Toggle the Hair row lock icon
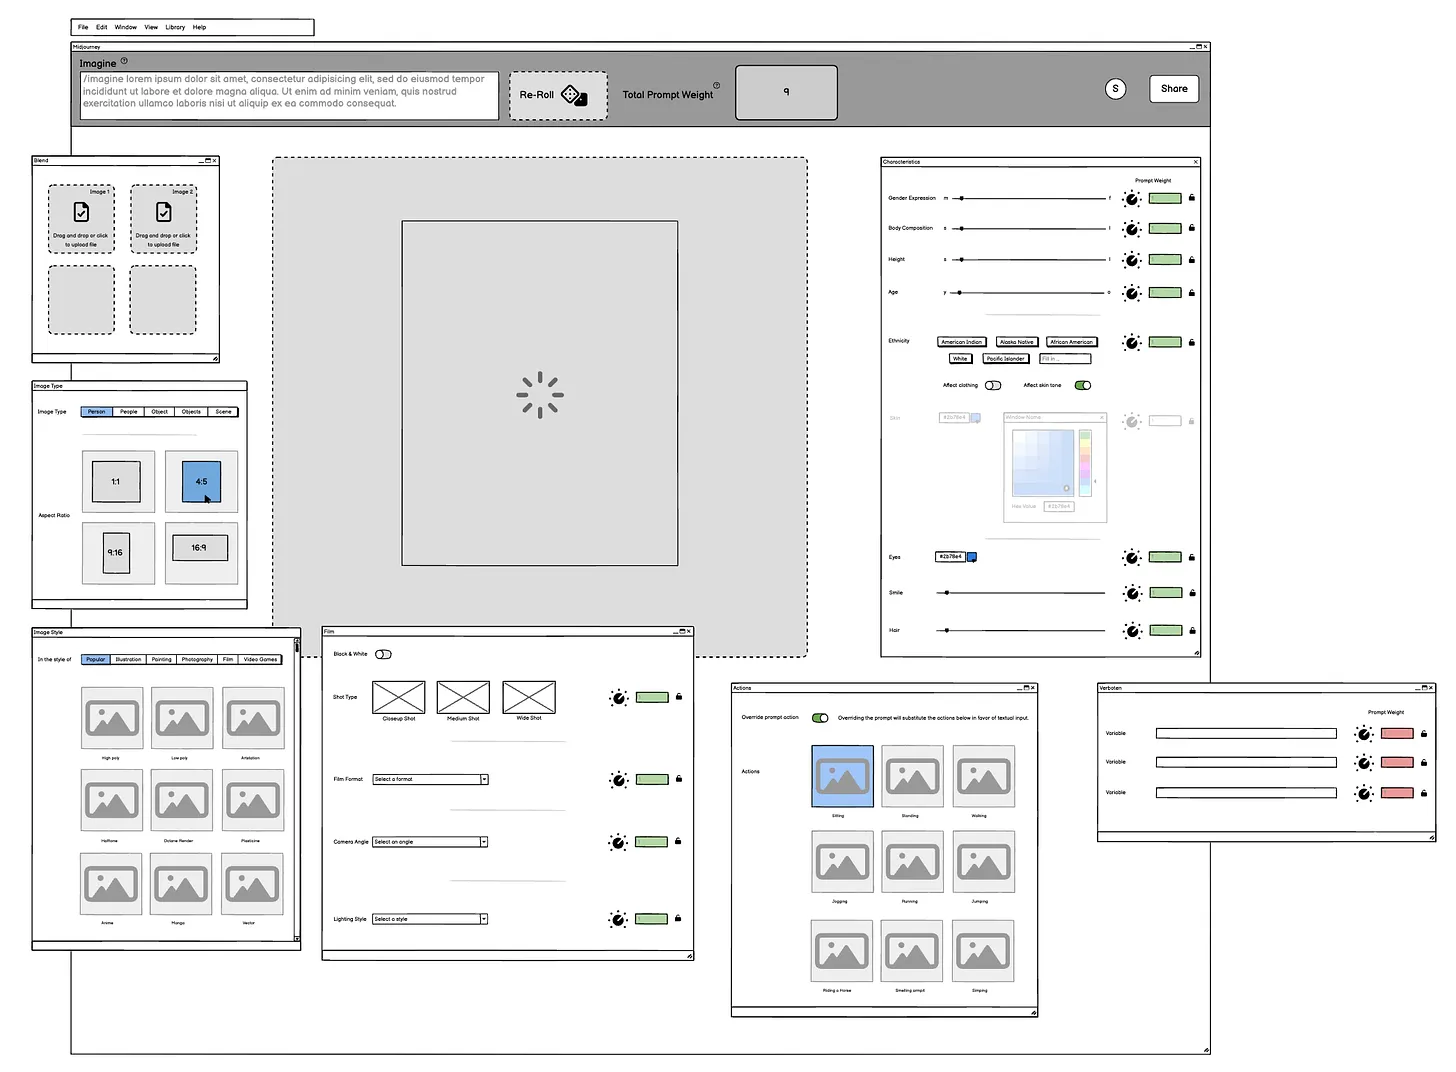Viewport: 1456px width, 1072px height. (1192, 630)
